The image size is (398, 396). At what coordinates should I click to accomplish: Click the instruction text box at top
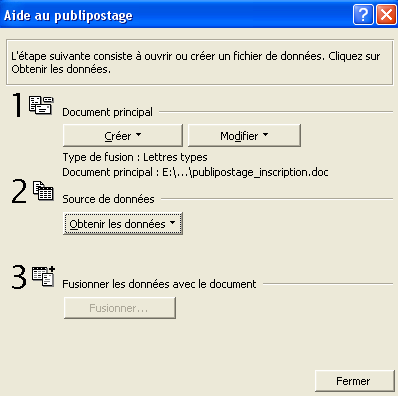pos(199,62)
